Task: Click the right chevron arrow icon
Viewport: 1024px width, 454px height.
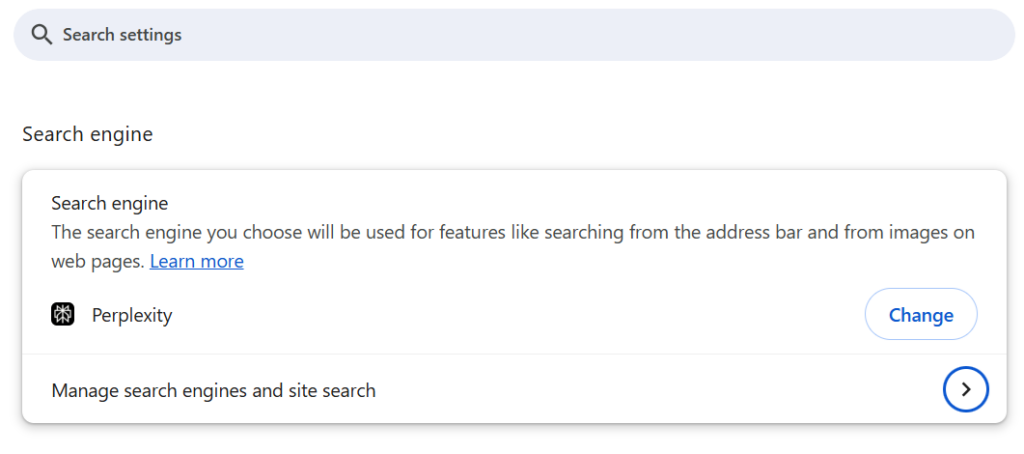Action: point(966,389)
